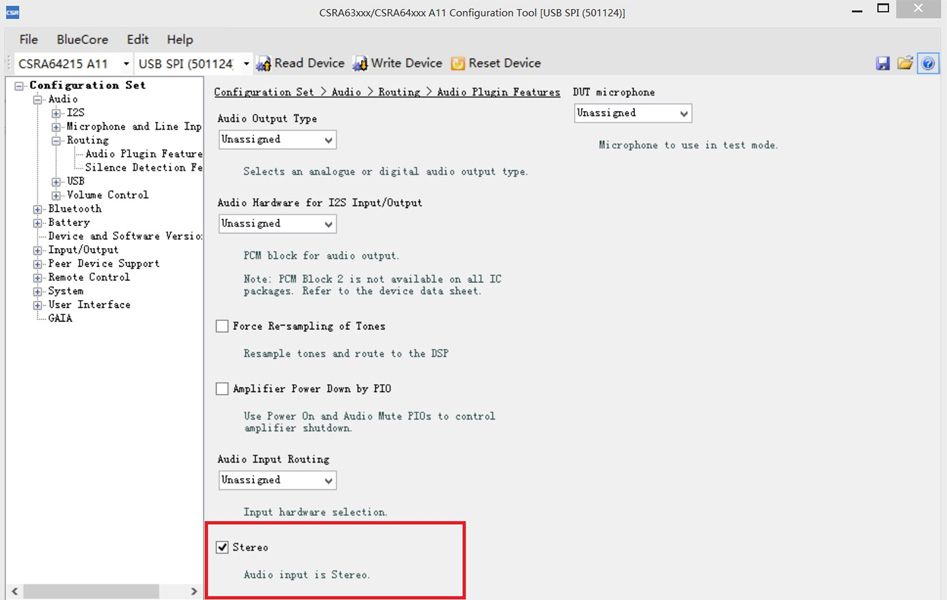
Task: Click the Read Device toolbar icon
Action: pos(264,63)
